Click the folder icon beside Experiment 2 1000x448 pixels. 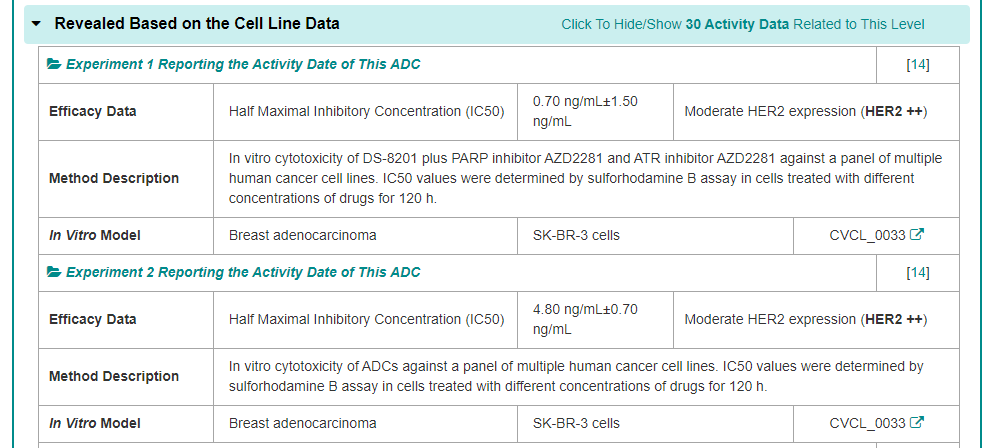54,273
